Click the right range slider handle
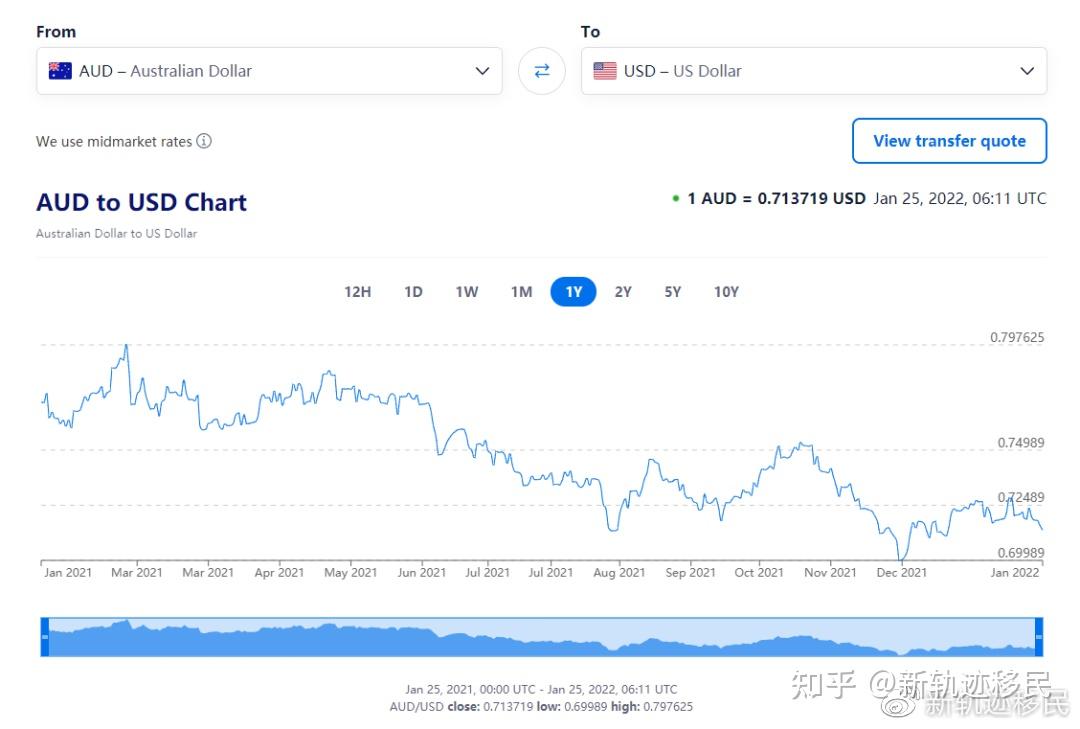 [x=1039, y=637]
